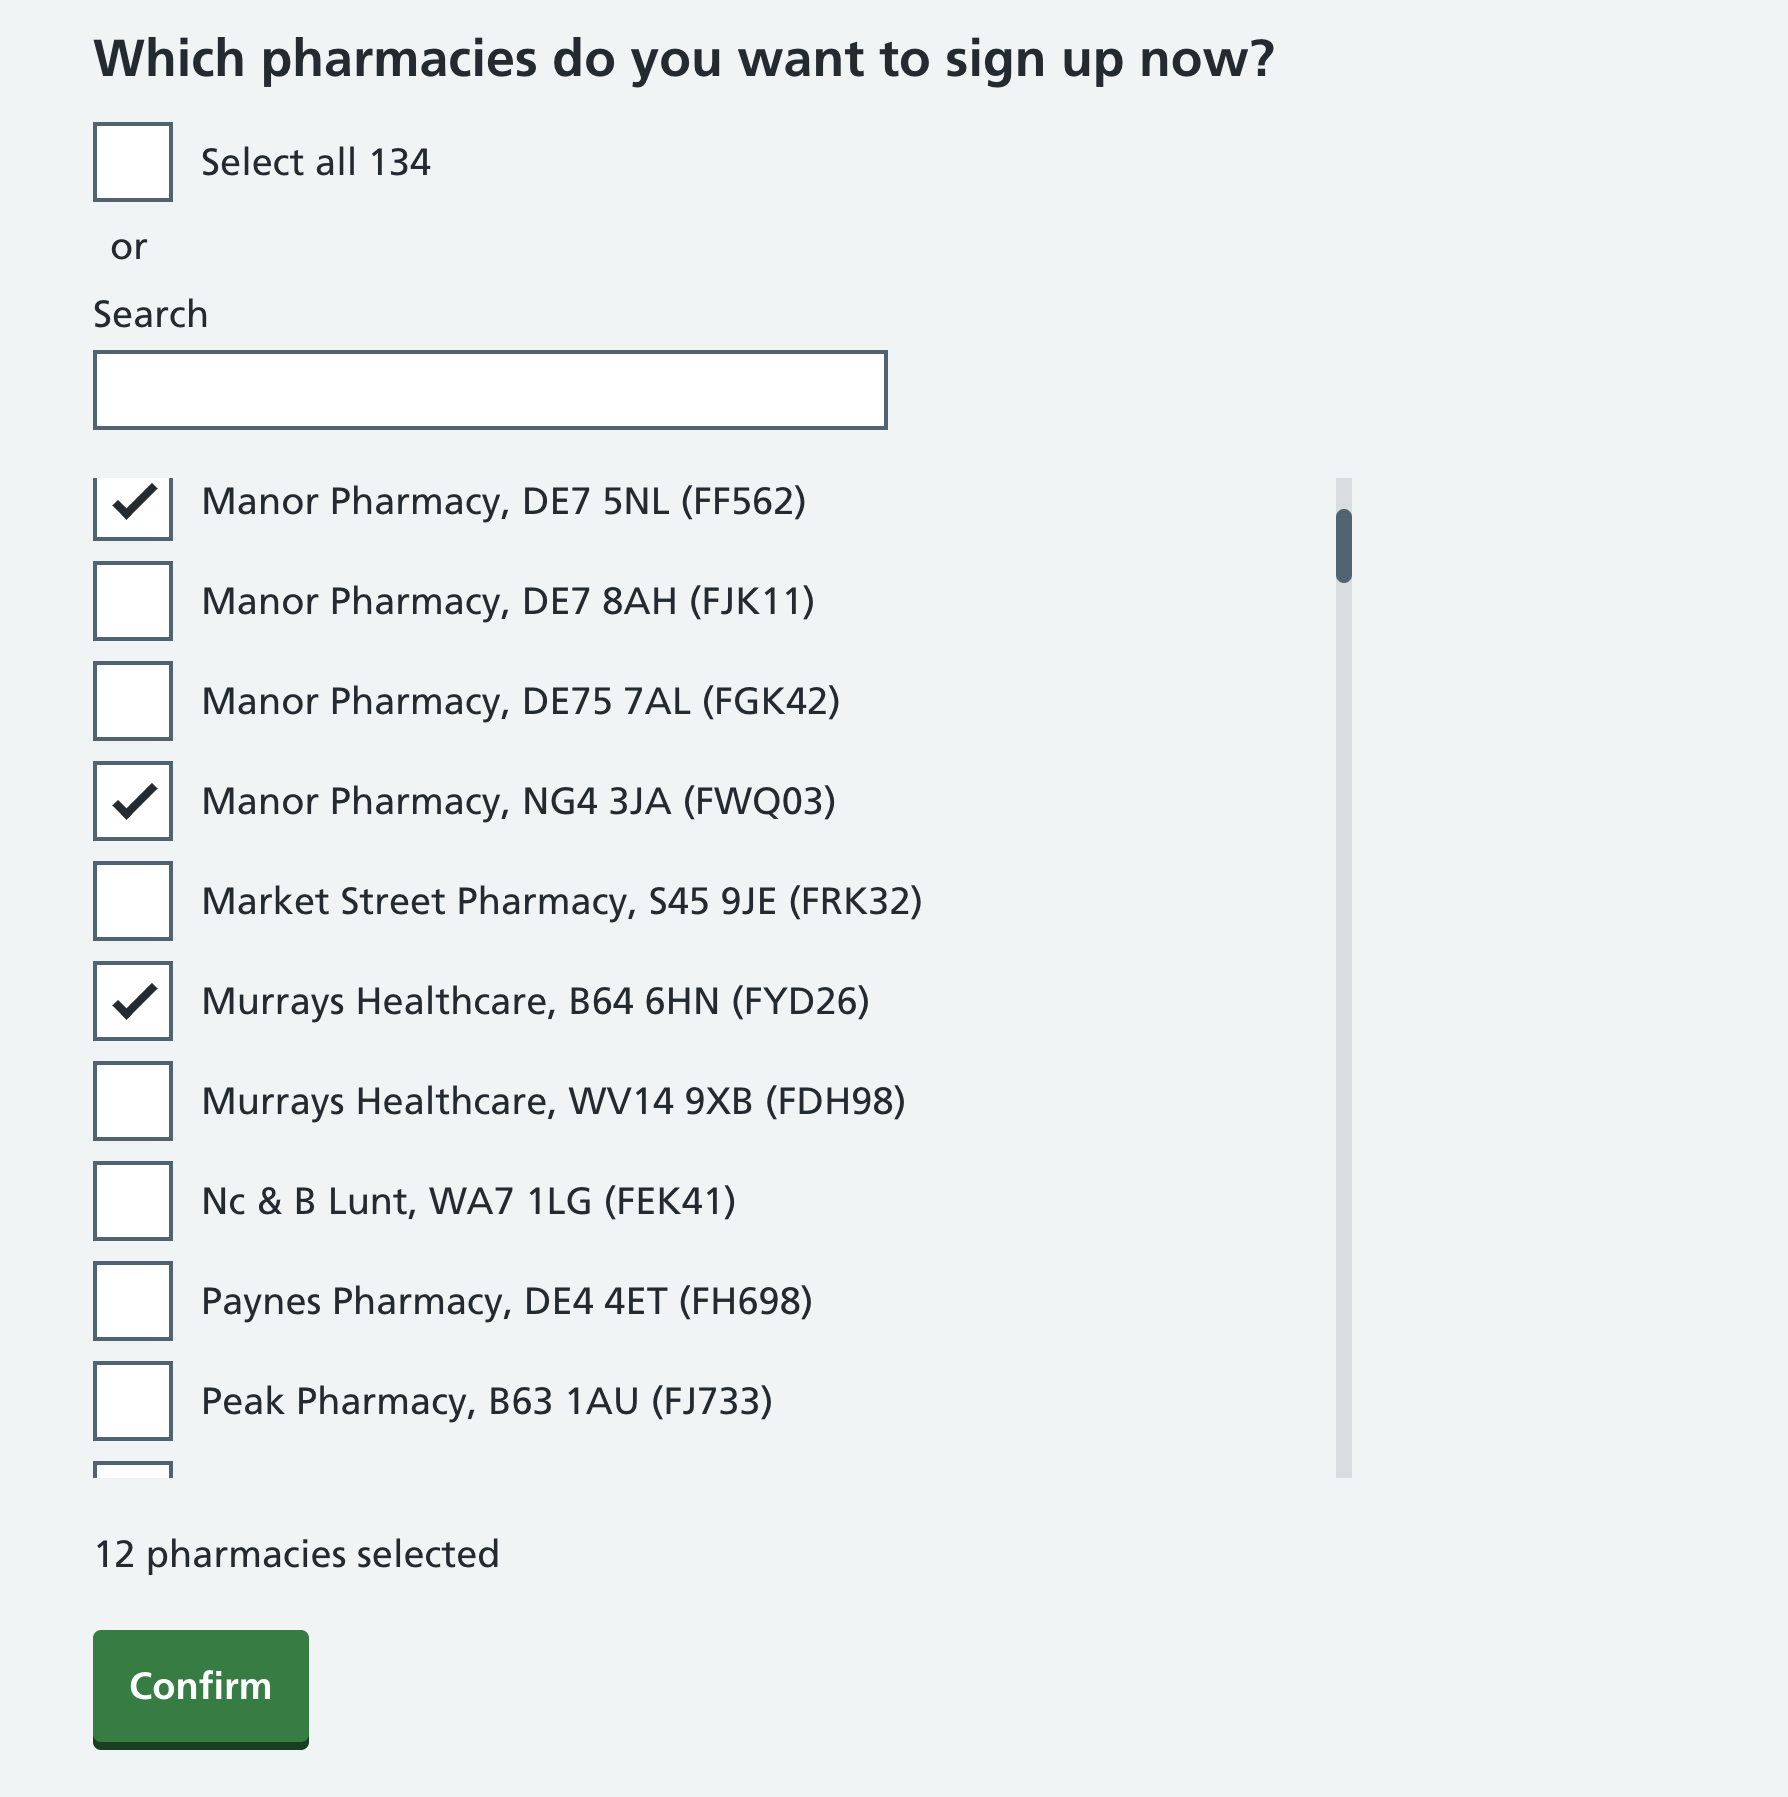Check Murrays Healthcare, WV14 9XB (FDH98)
Screen dimensions: 1788x1797
click(x=132, y=1102)
